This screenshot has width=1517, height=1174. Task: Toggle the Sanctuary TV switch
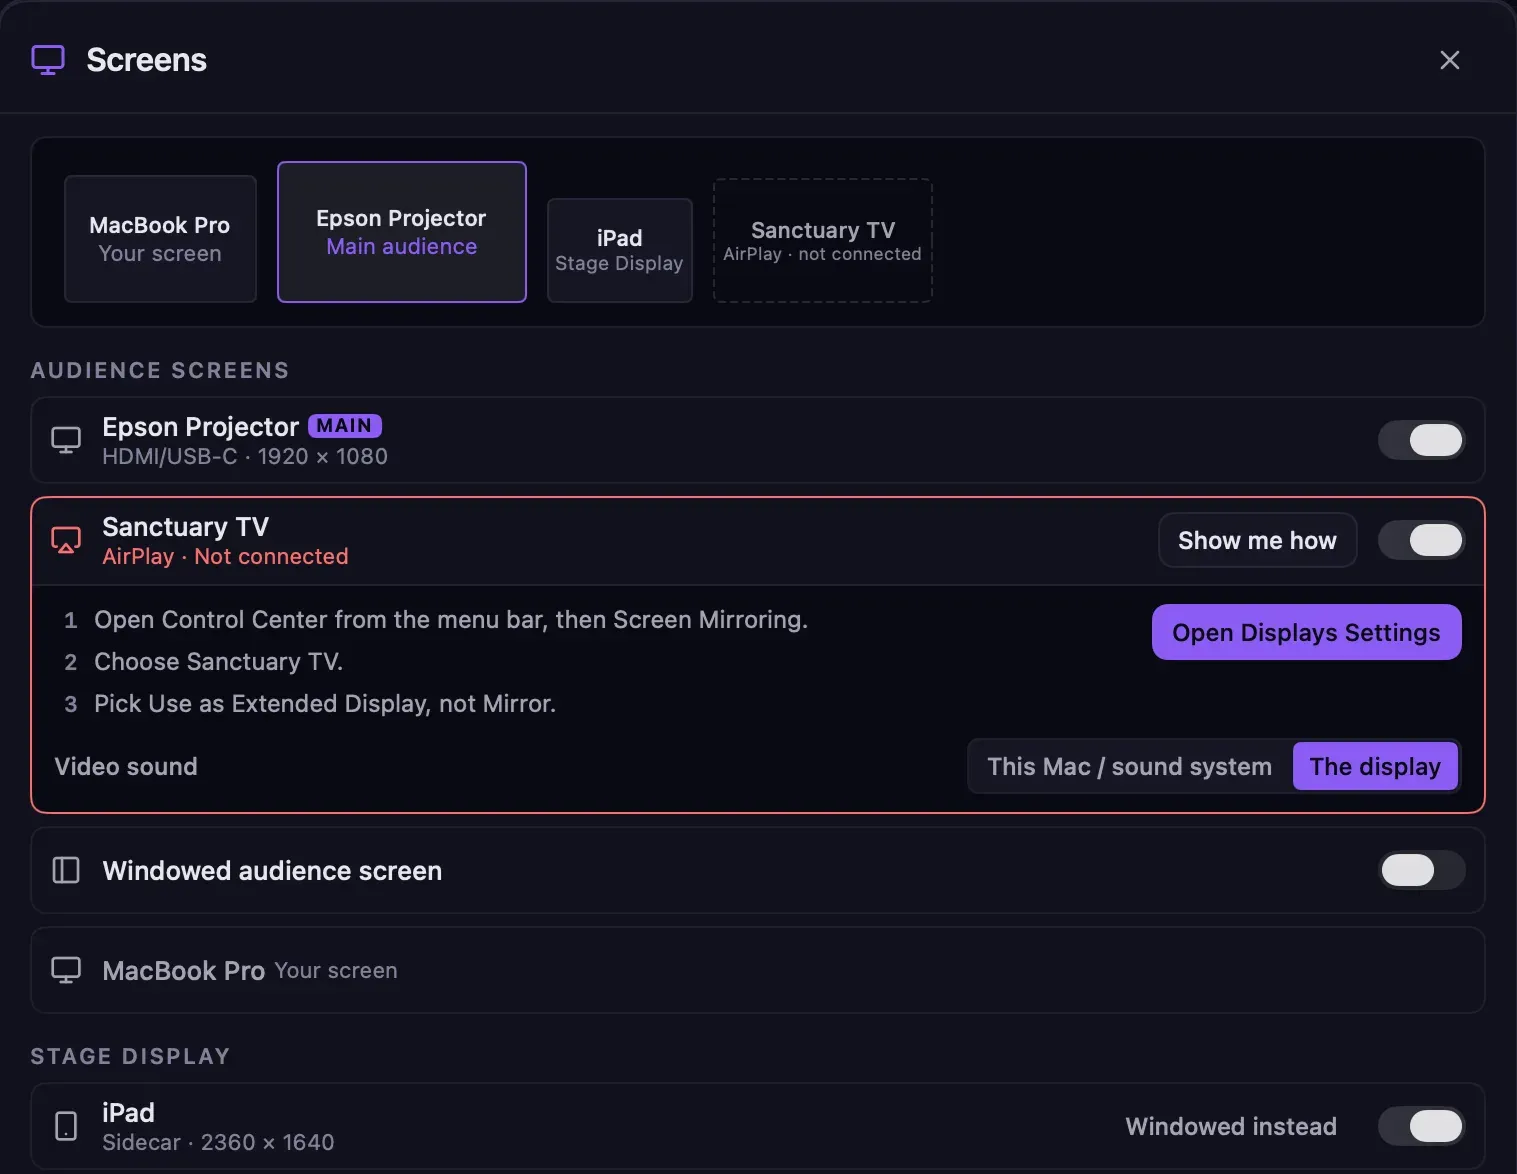point(1421,540)
